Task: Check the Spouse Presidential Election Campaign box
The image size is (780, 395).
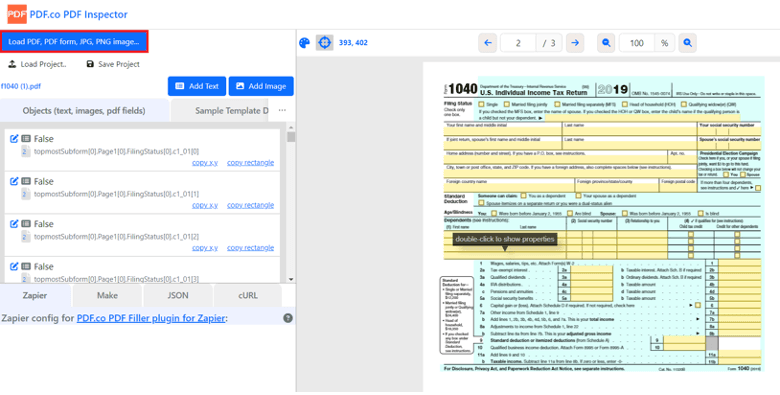Action: 743,175
